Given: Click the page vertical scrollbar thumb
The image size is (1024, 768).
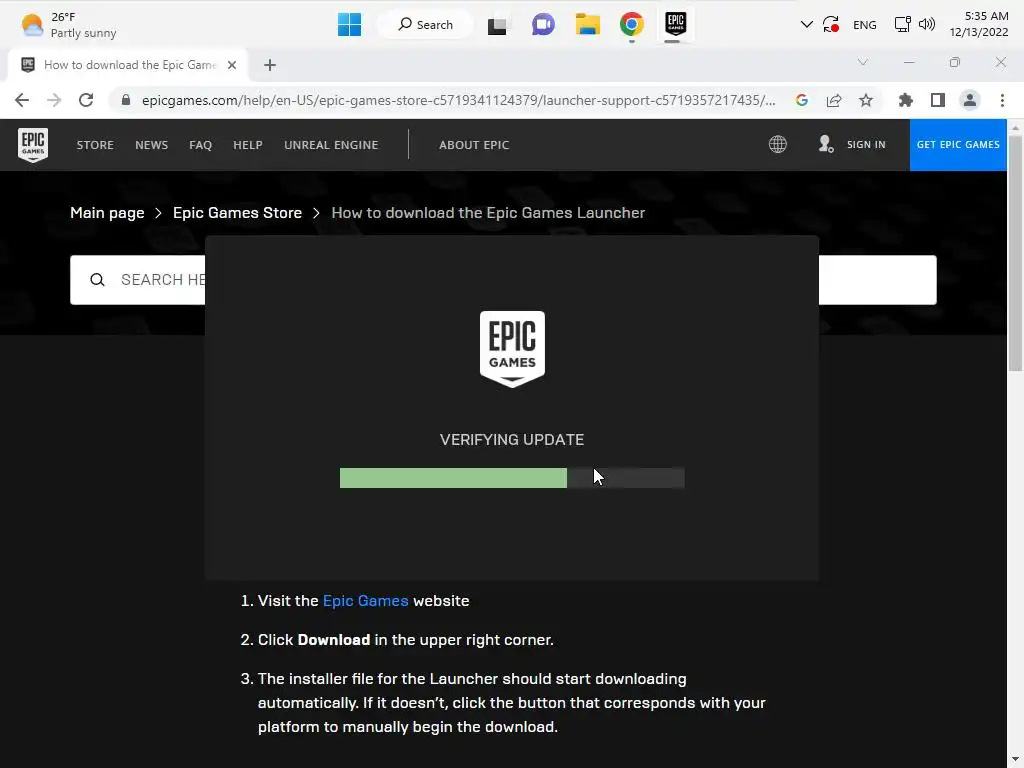Looking at the screenshot, I should [1015, 253].
